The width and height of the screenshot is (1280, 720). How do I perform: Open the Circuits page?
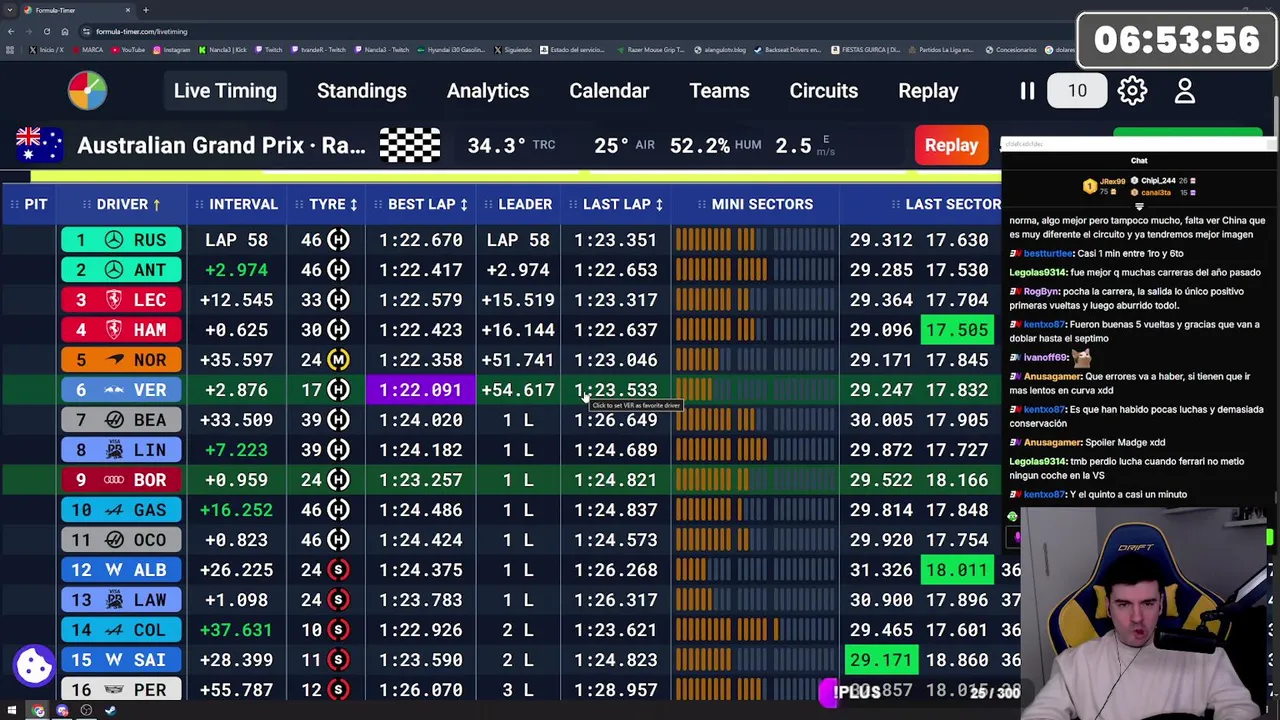(x=823, y=91)
